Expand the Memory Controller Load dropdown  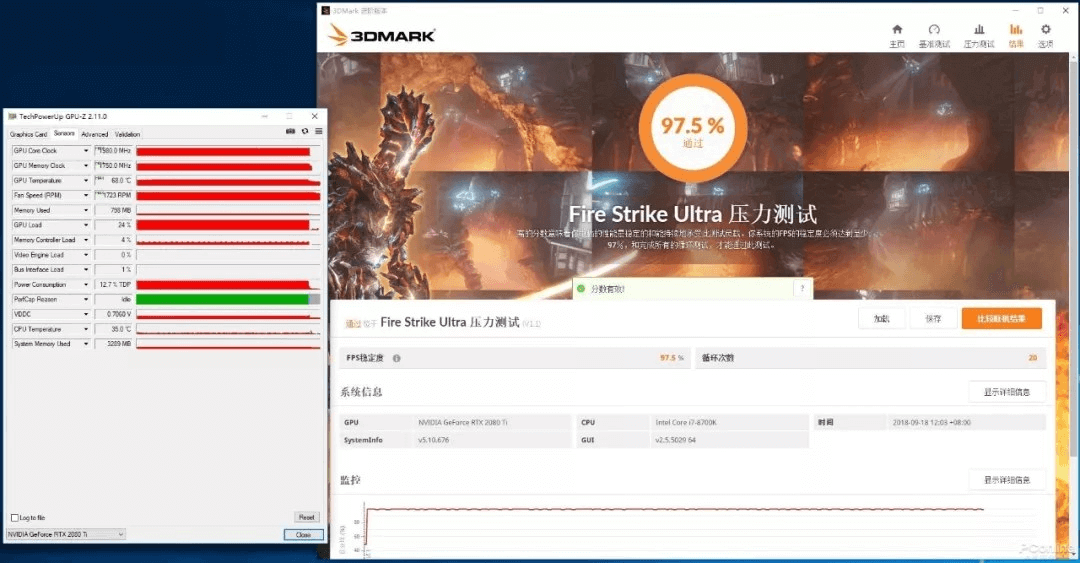[x=86, y=240]
